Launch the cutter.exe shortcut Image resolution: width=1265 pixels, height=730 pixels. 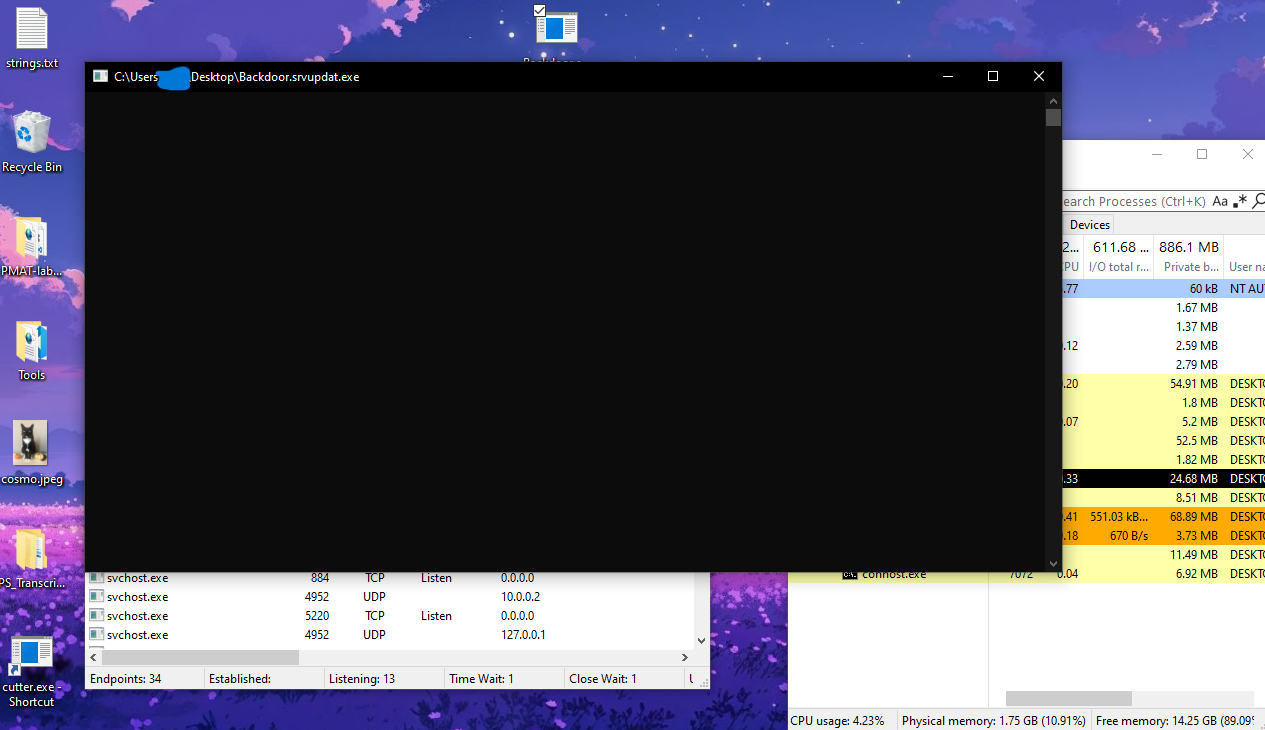coord(32,655)
